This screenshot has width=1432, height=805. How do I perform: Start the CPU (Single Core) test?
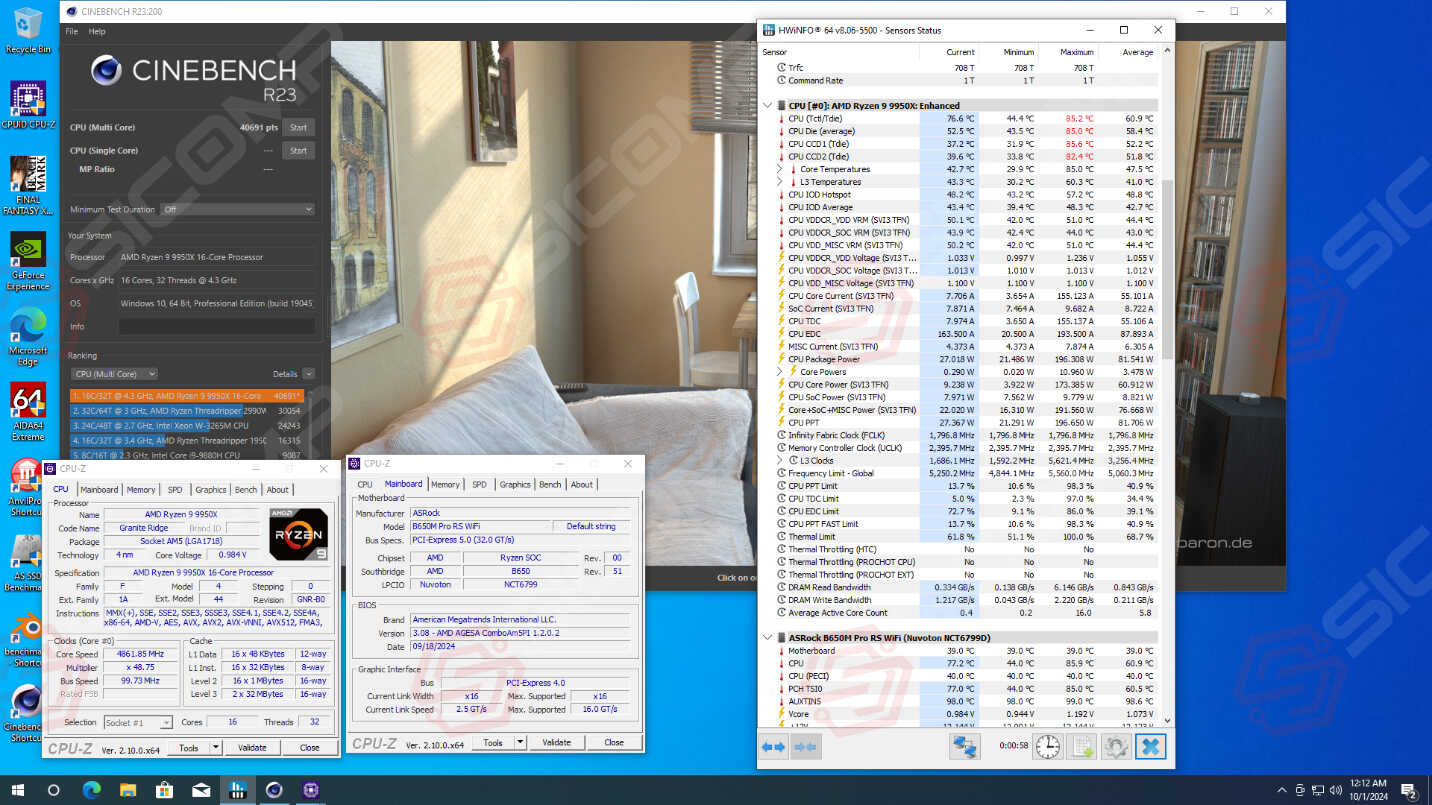[x=298, y=151]
